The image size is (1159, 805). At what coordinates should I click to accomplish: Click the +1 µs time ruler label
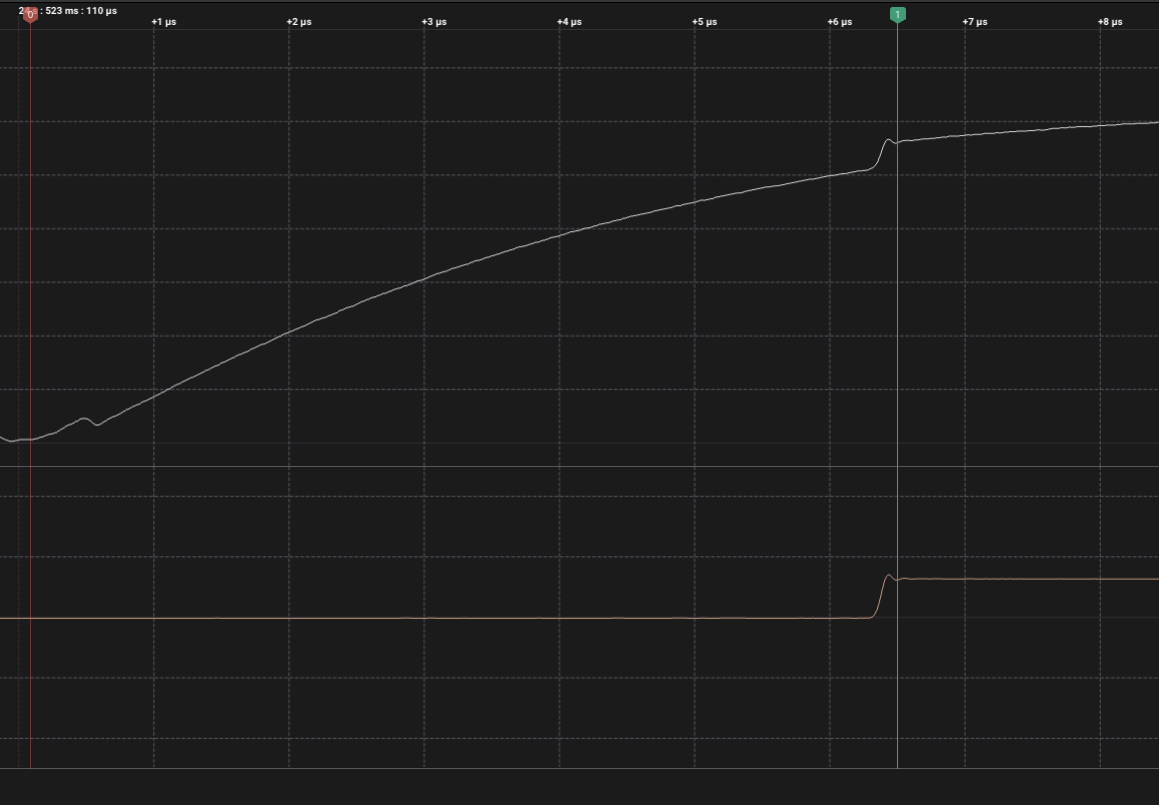(x=164, y=22)
